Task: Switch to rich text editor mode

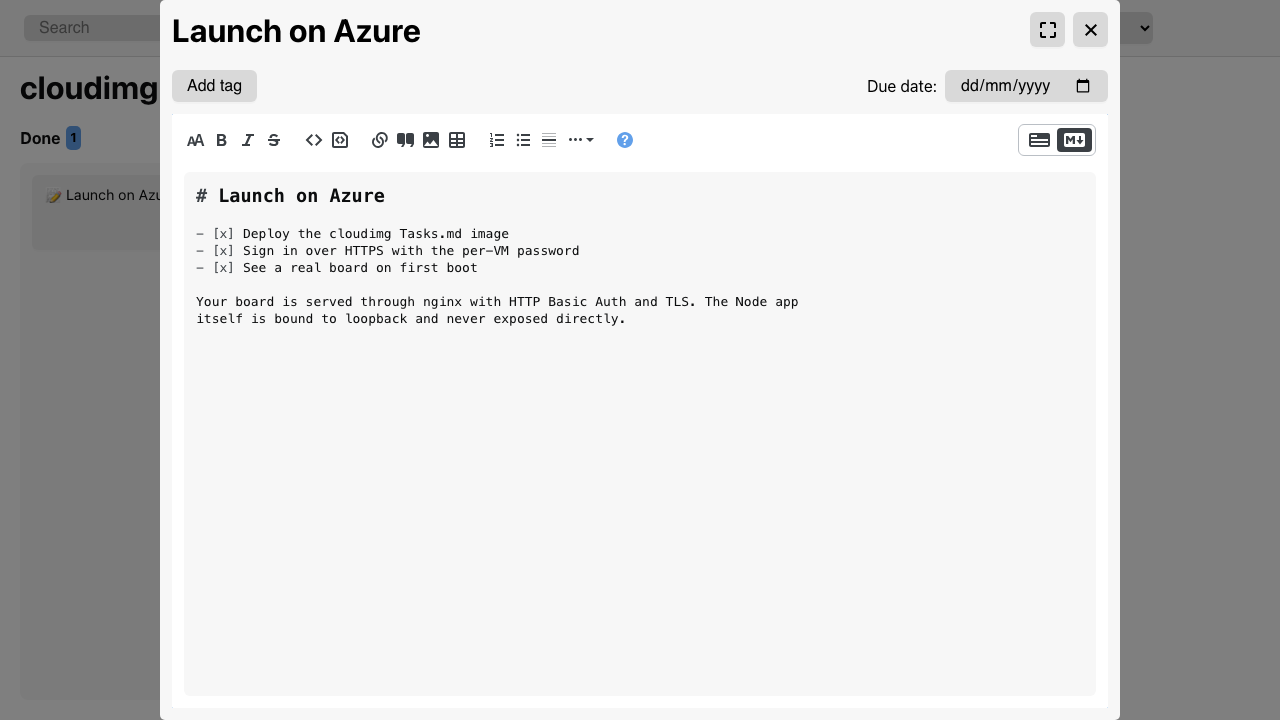Action: 1040,140
